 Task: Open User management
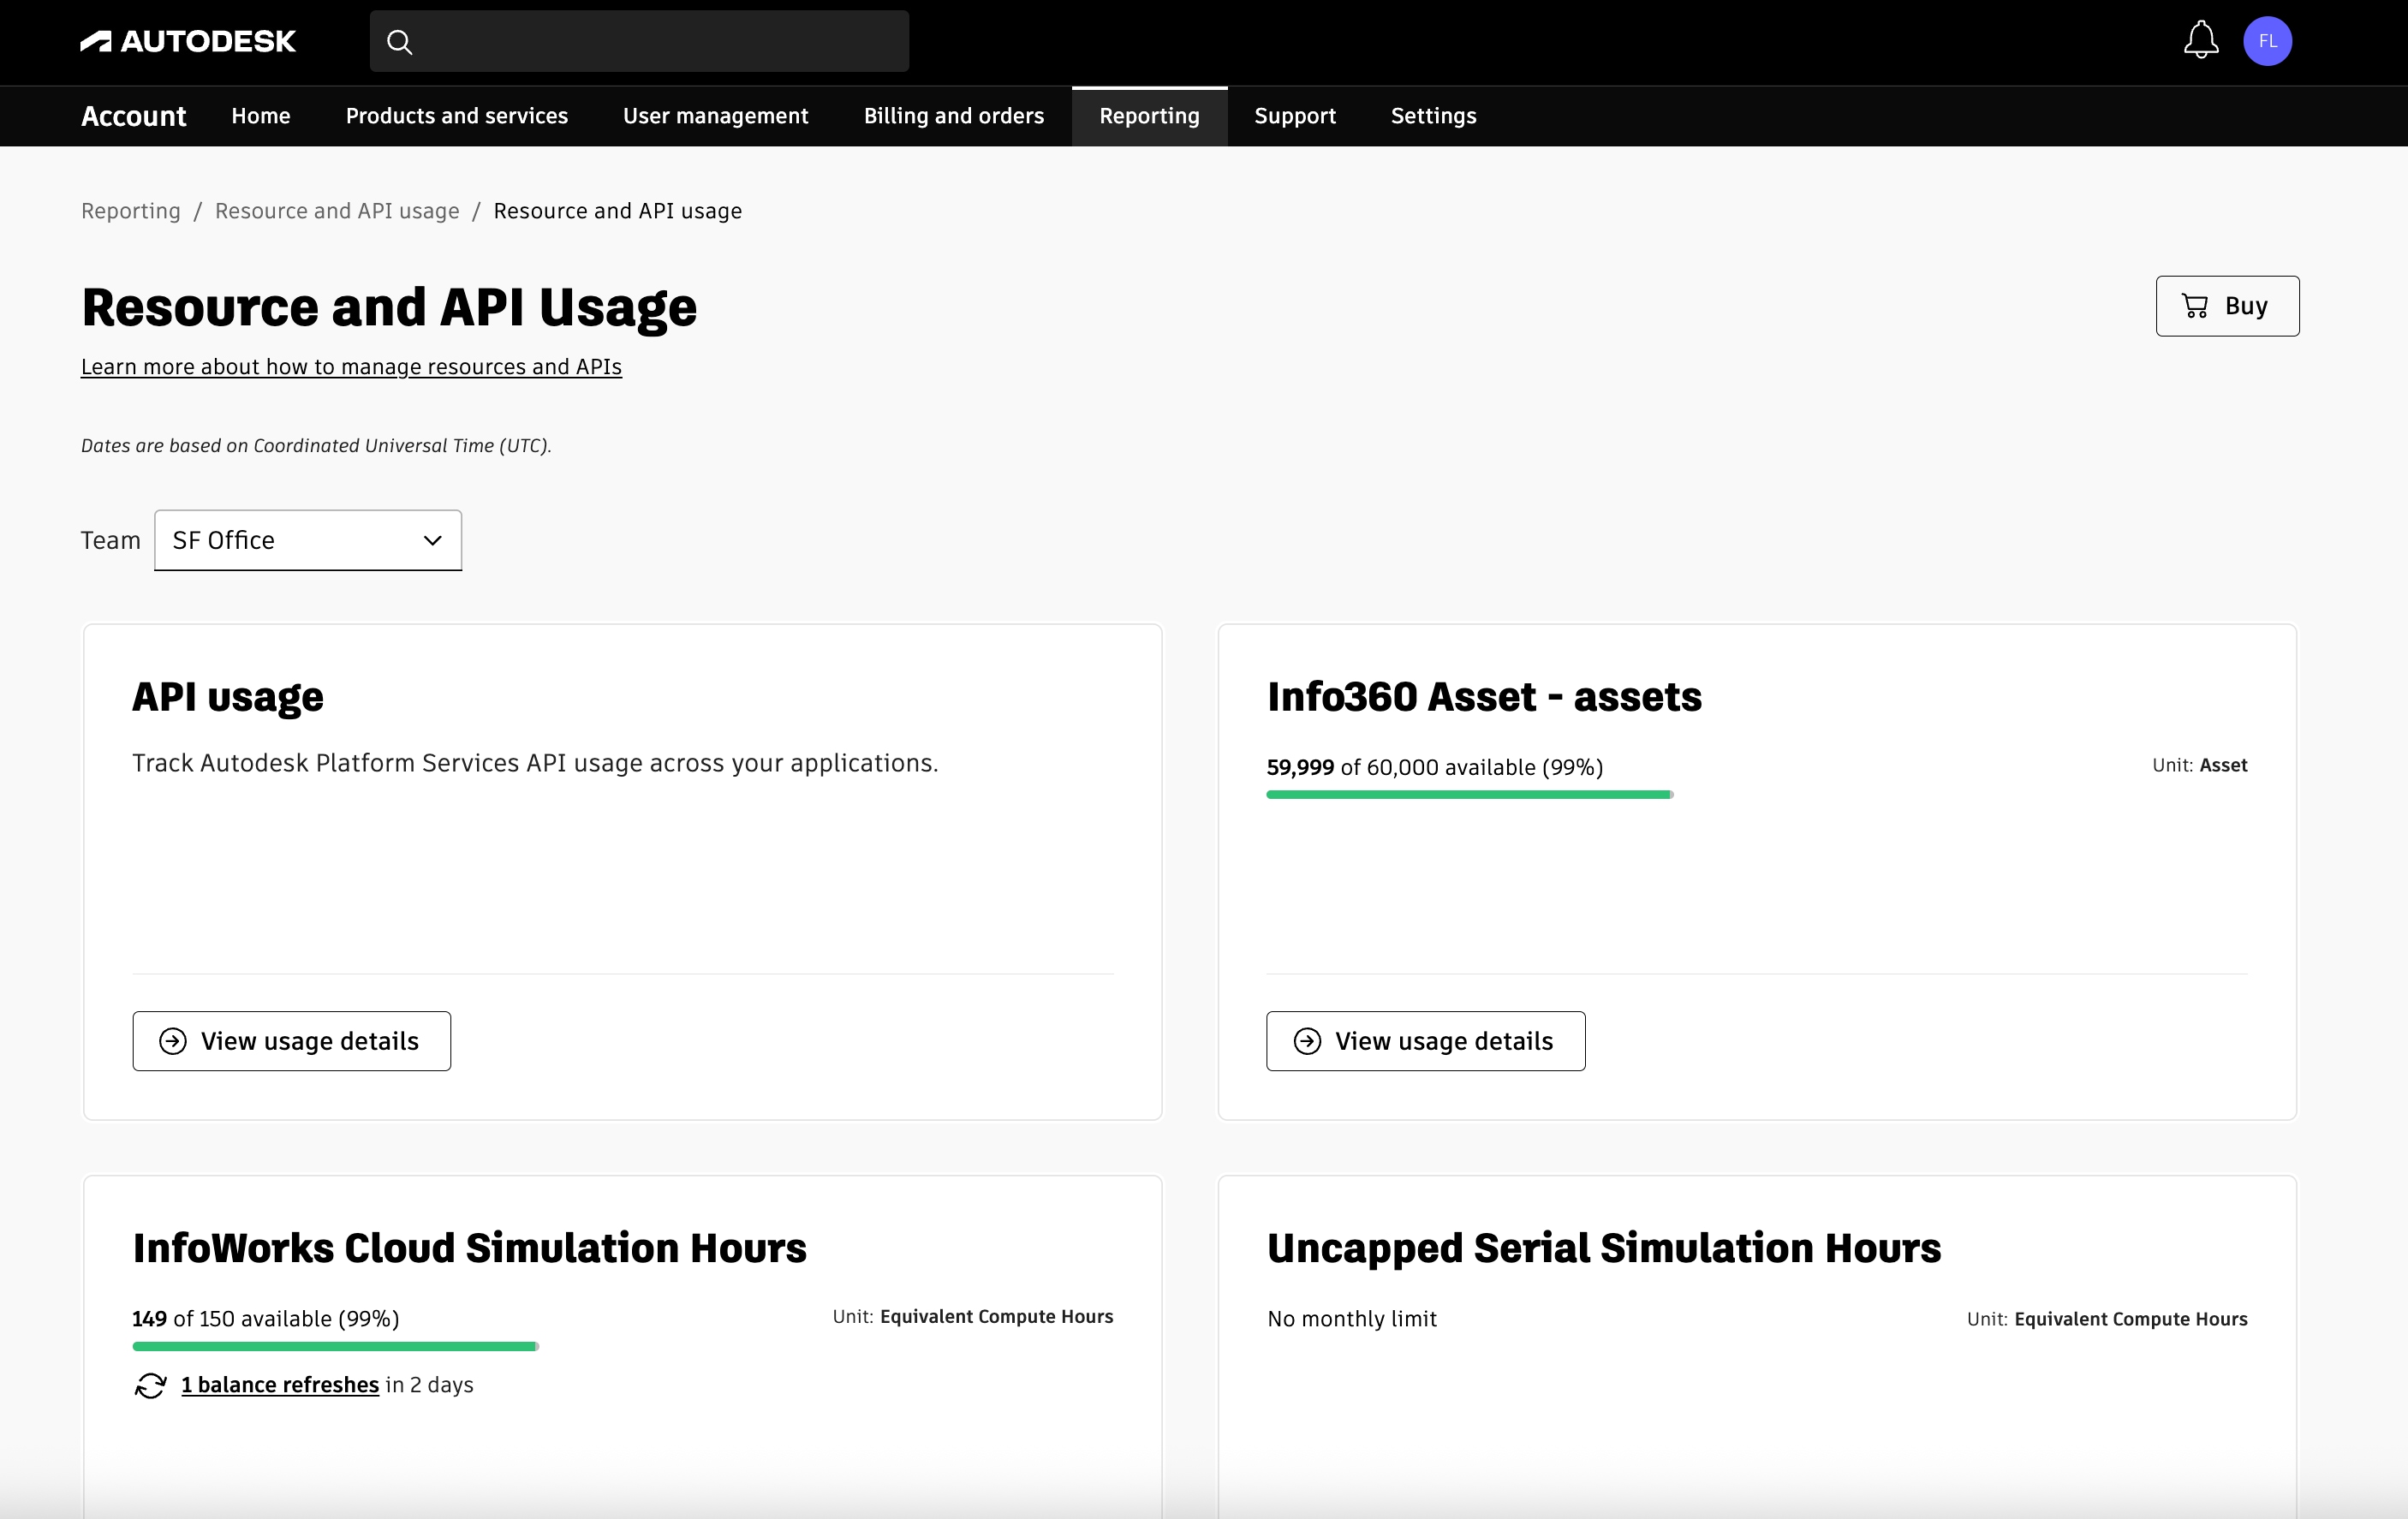(715, 115)
